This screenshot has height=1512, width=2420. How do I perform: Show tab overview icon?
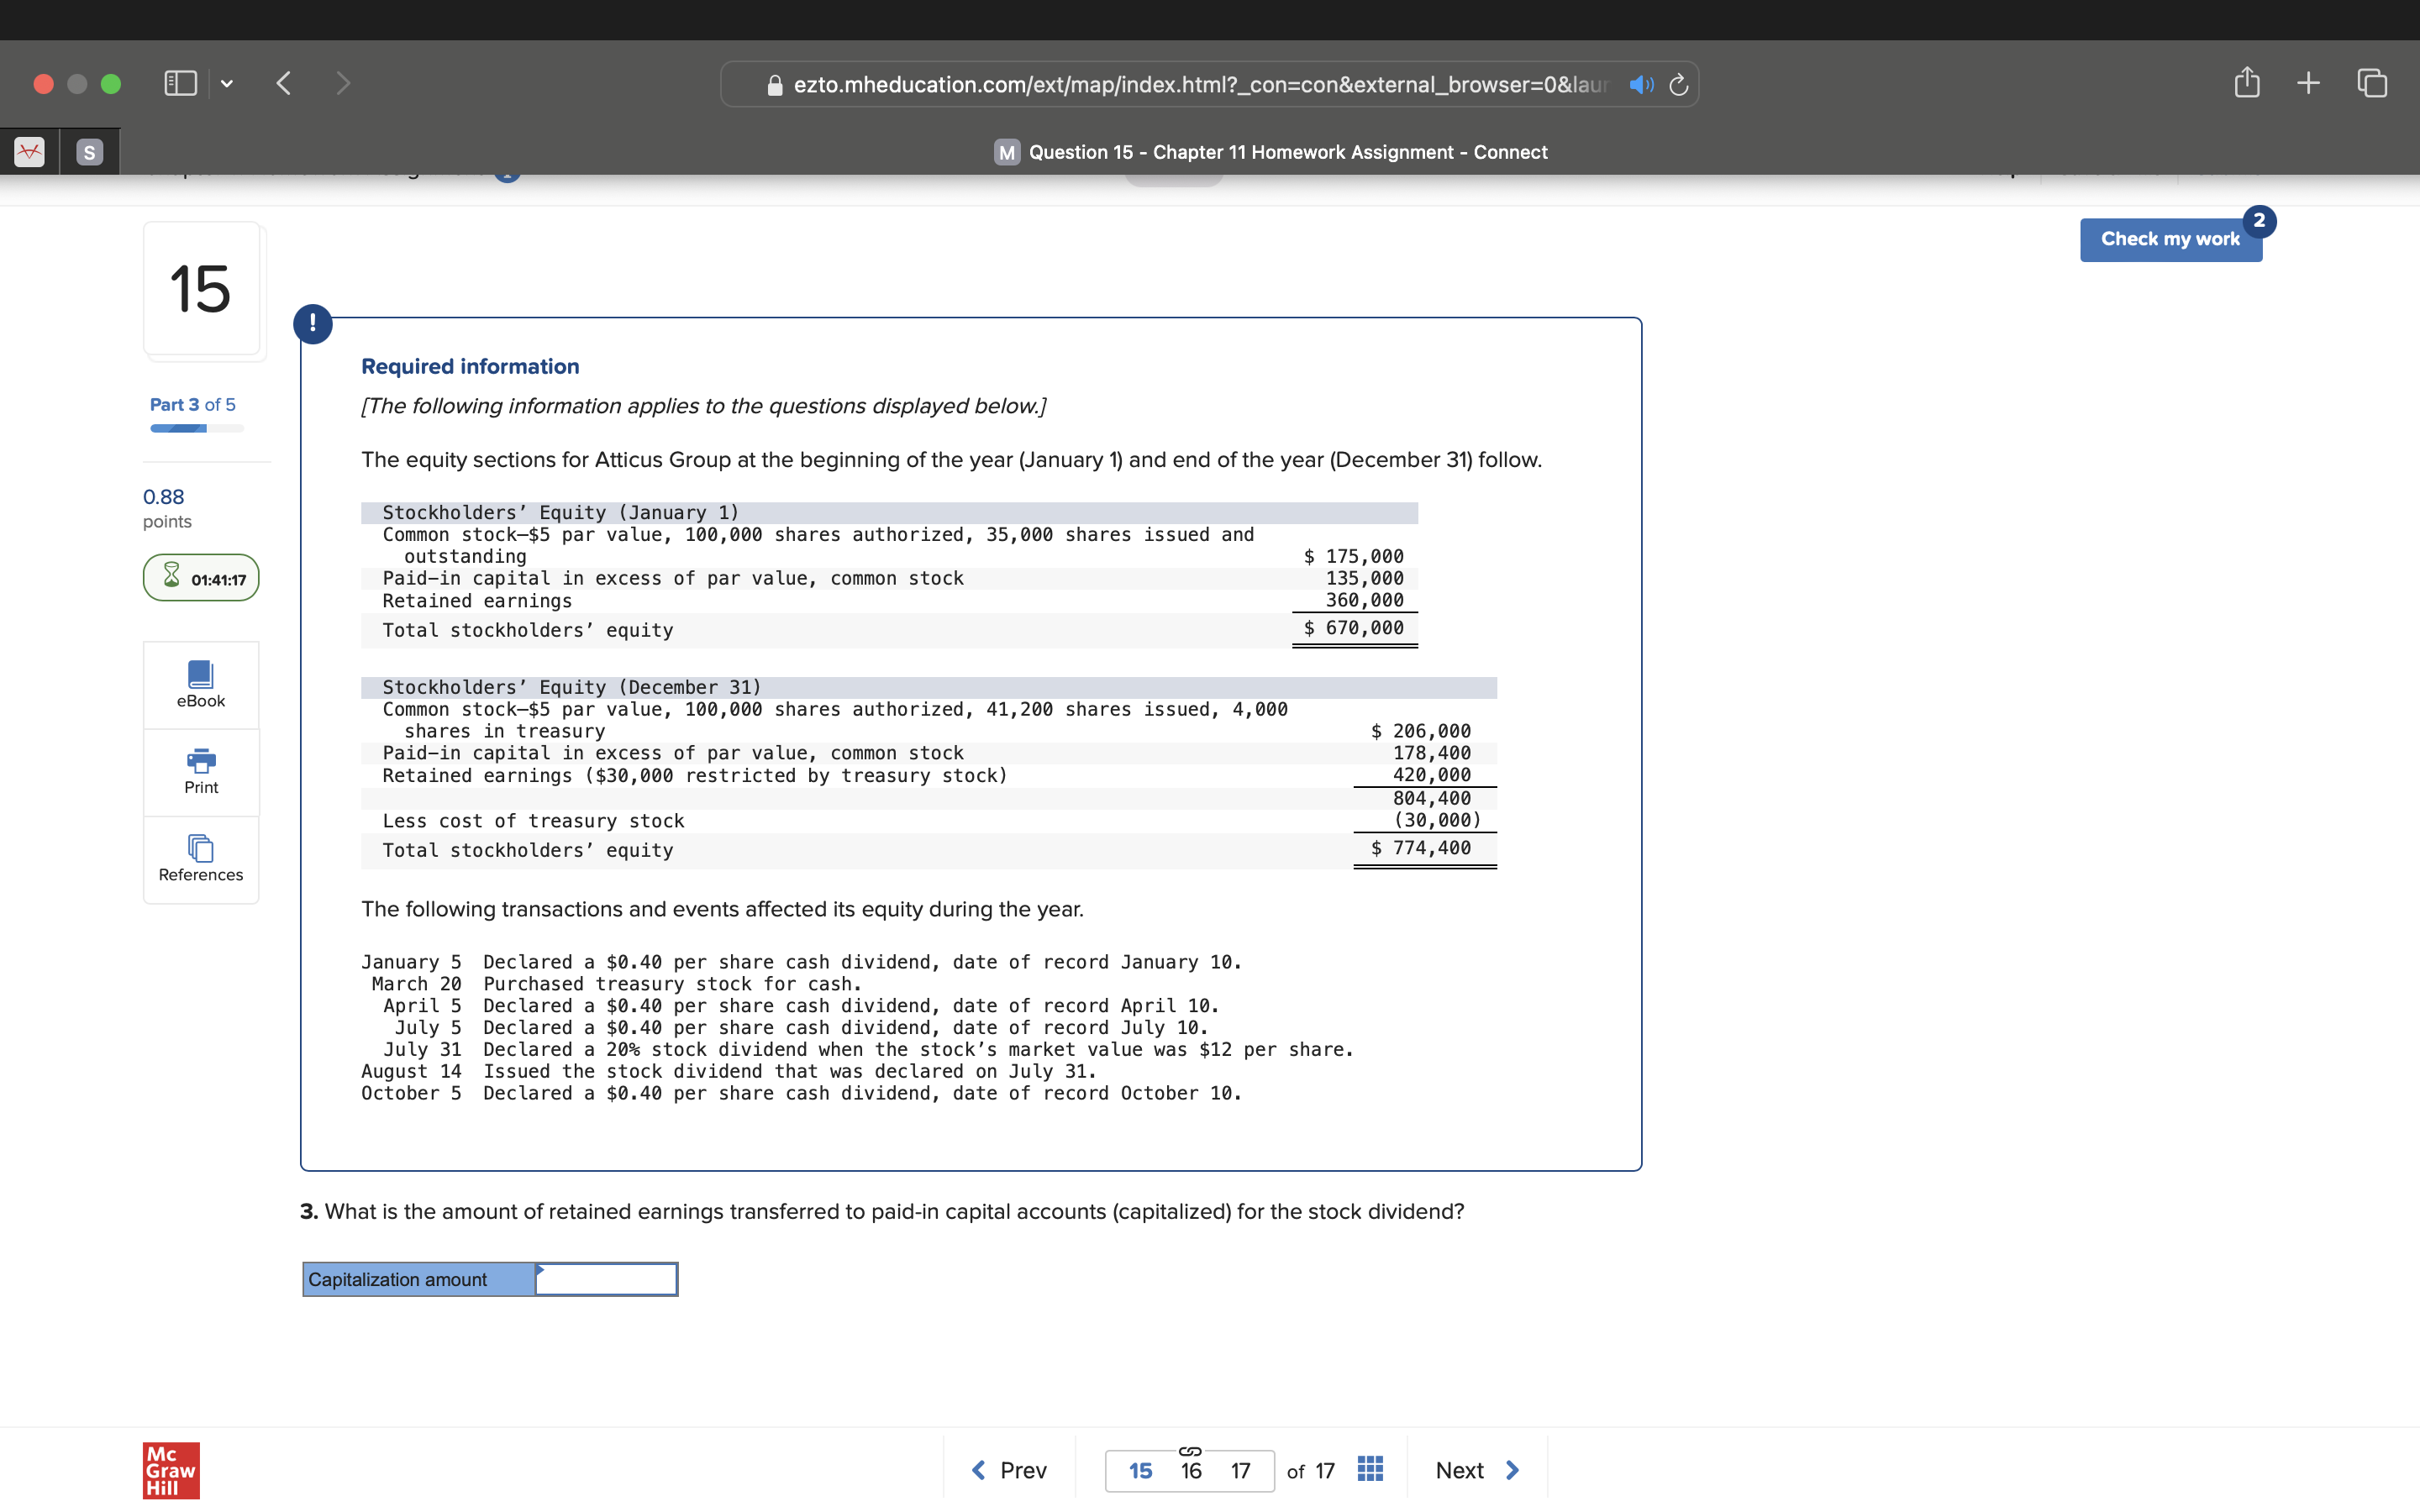pos(2371,83)
